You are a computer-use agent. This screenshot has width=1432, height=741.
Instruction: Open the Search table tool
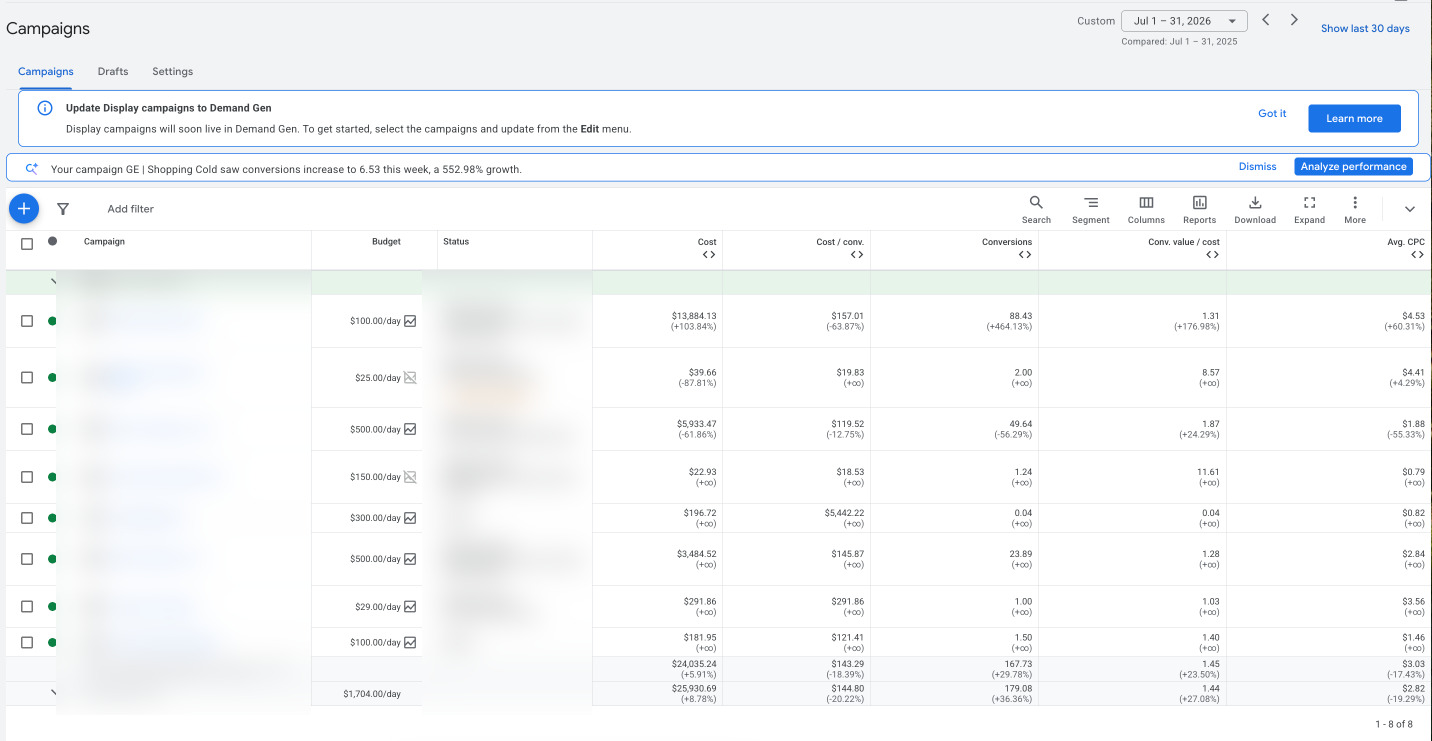[1036, 210]
